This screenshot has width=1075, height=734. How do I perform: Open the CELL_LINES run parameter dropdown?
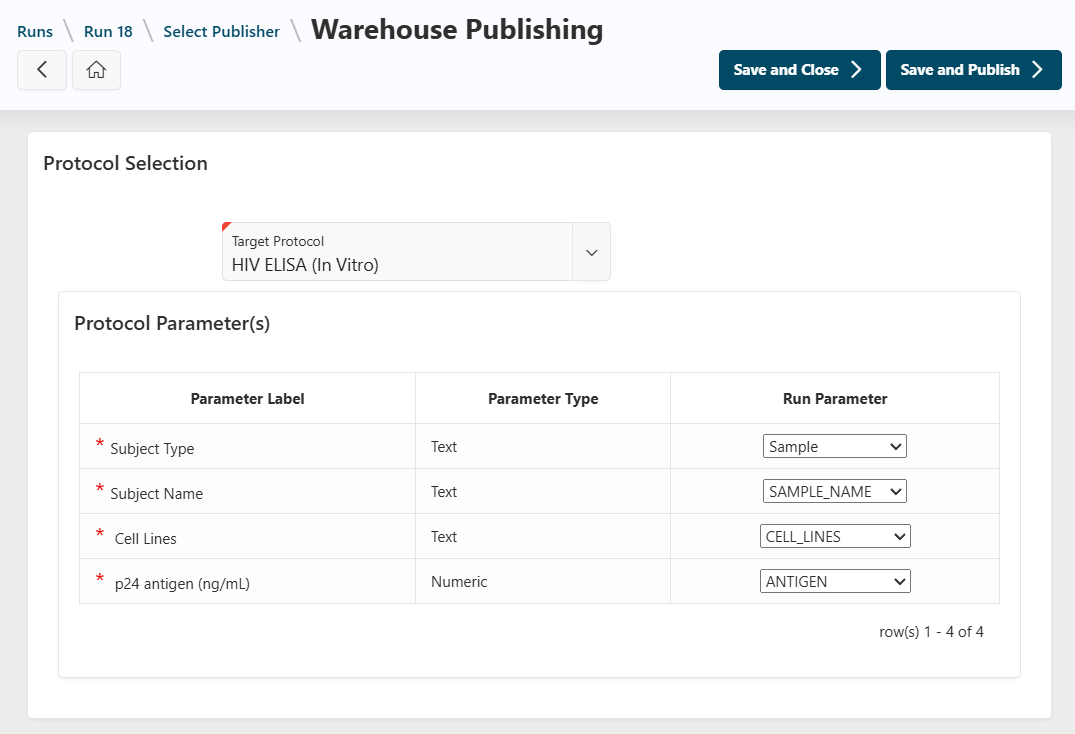coord(834,537)
